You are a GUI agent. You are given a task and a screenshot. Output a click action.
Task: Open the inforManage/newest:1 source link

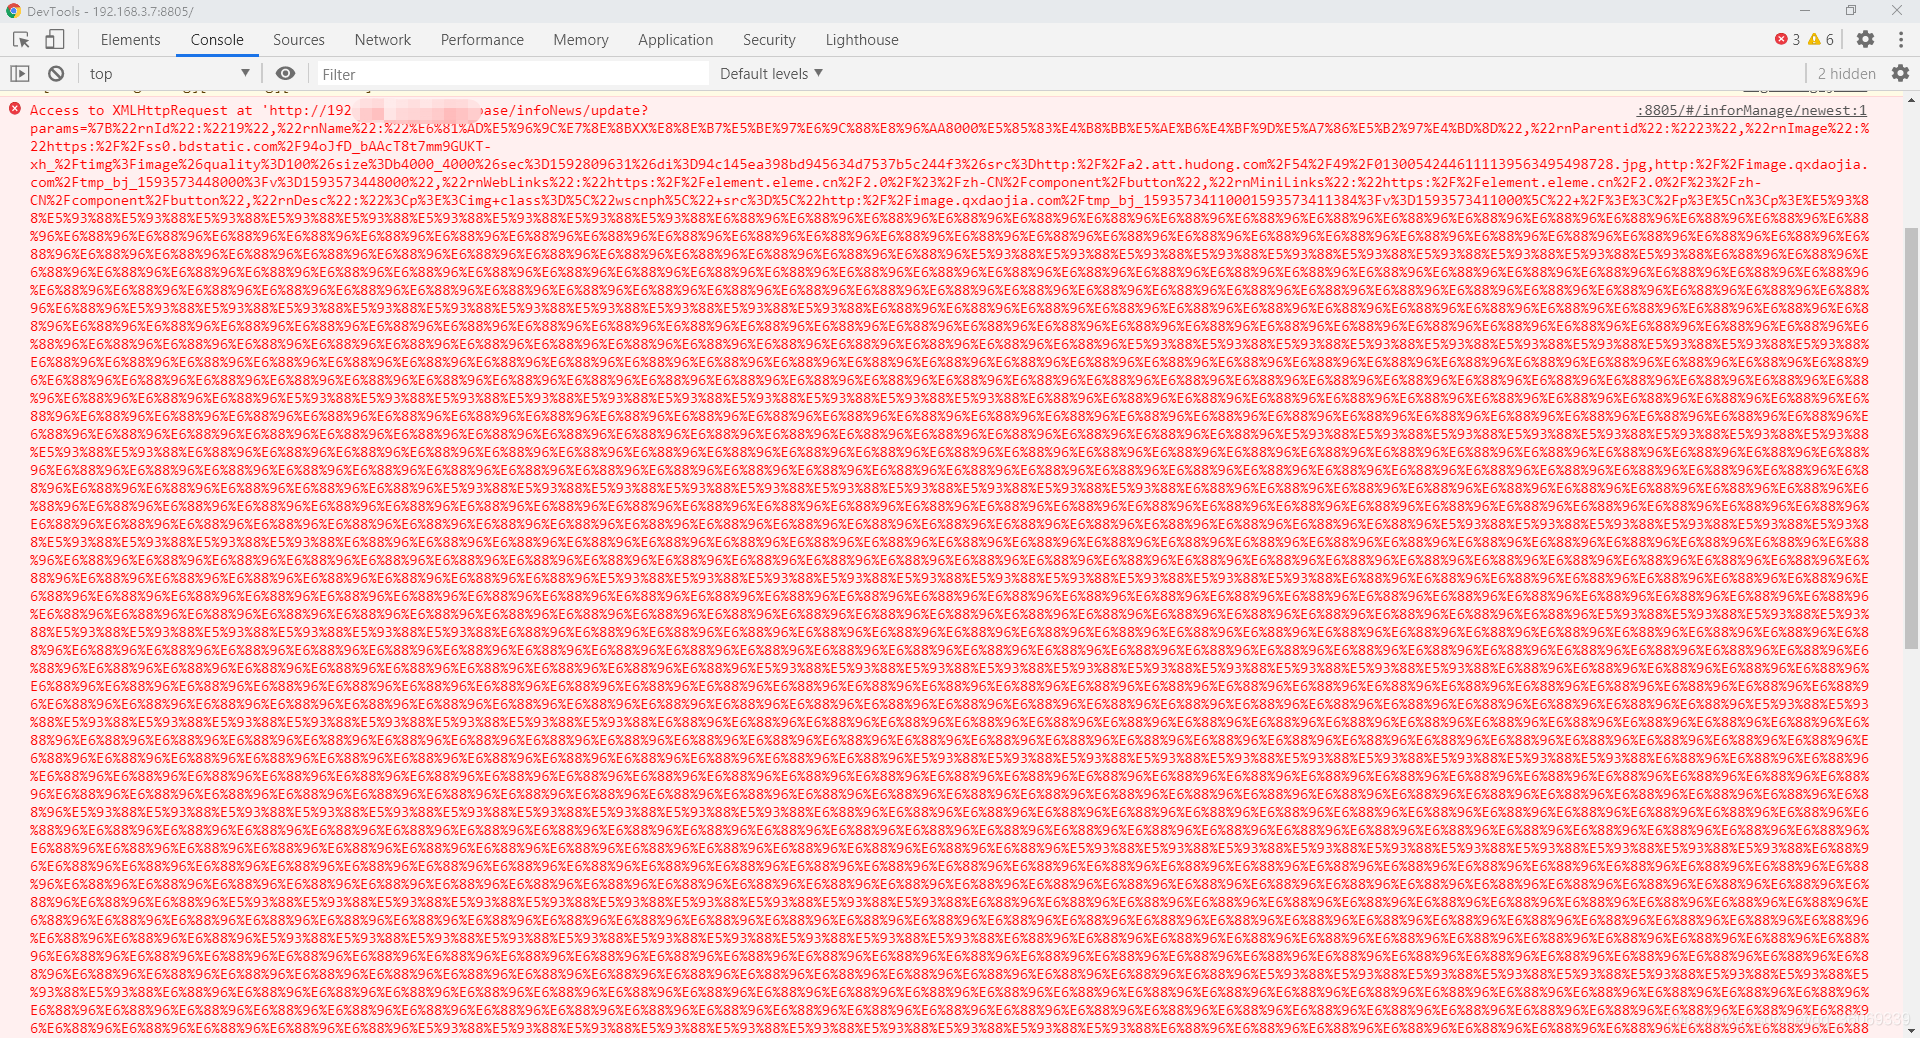(x=1752, y=110)
